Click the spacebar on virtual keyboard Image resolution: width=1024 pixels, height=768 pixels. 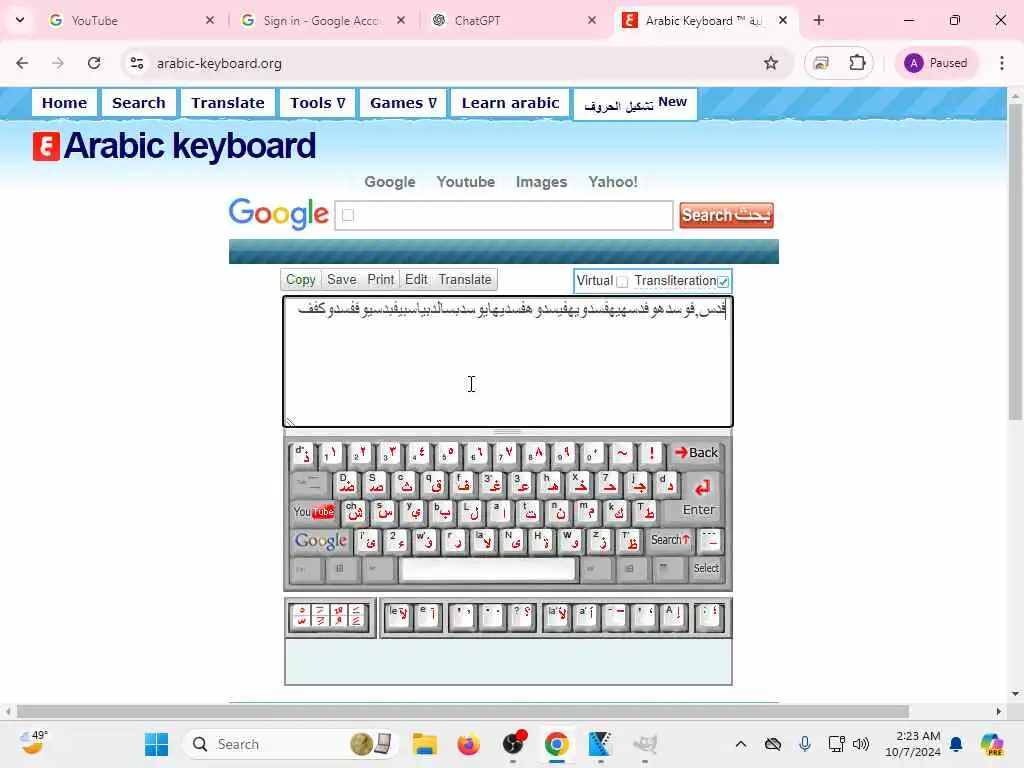(487, 569)
